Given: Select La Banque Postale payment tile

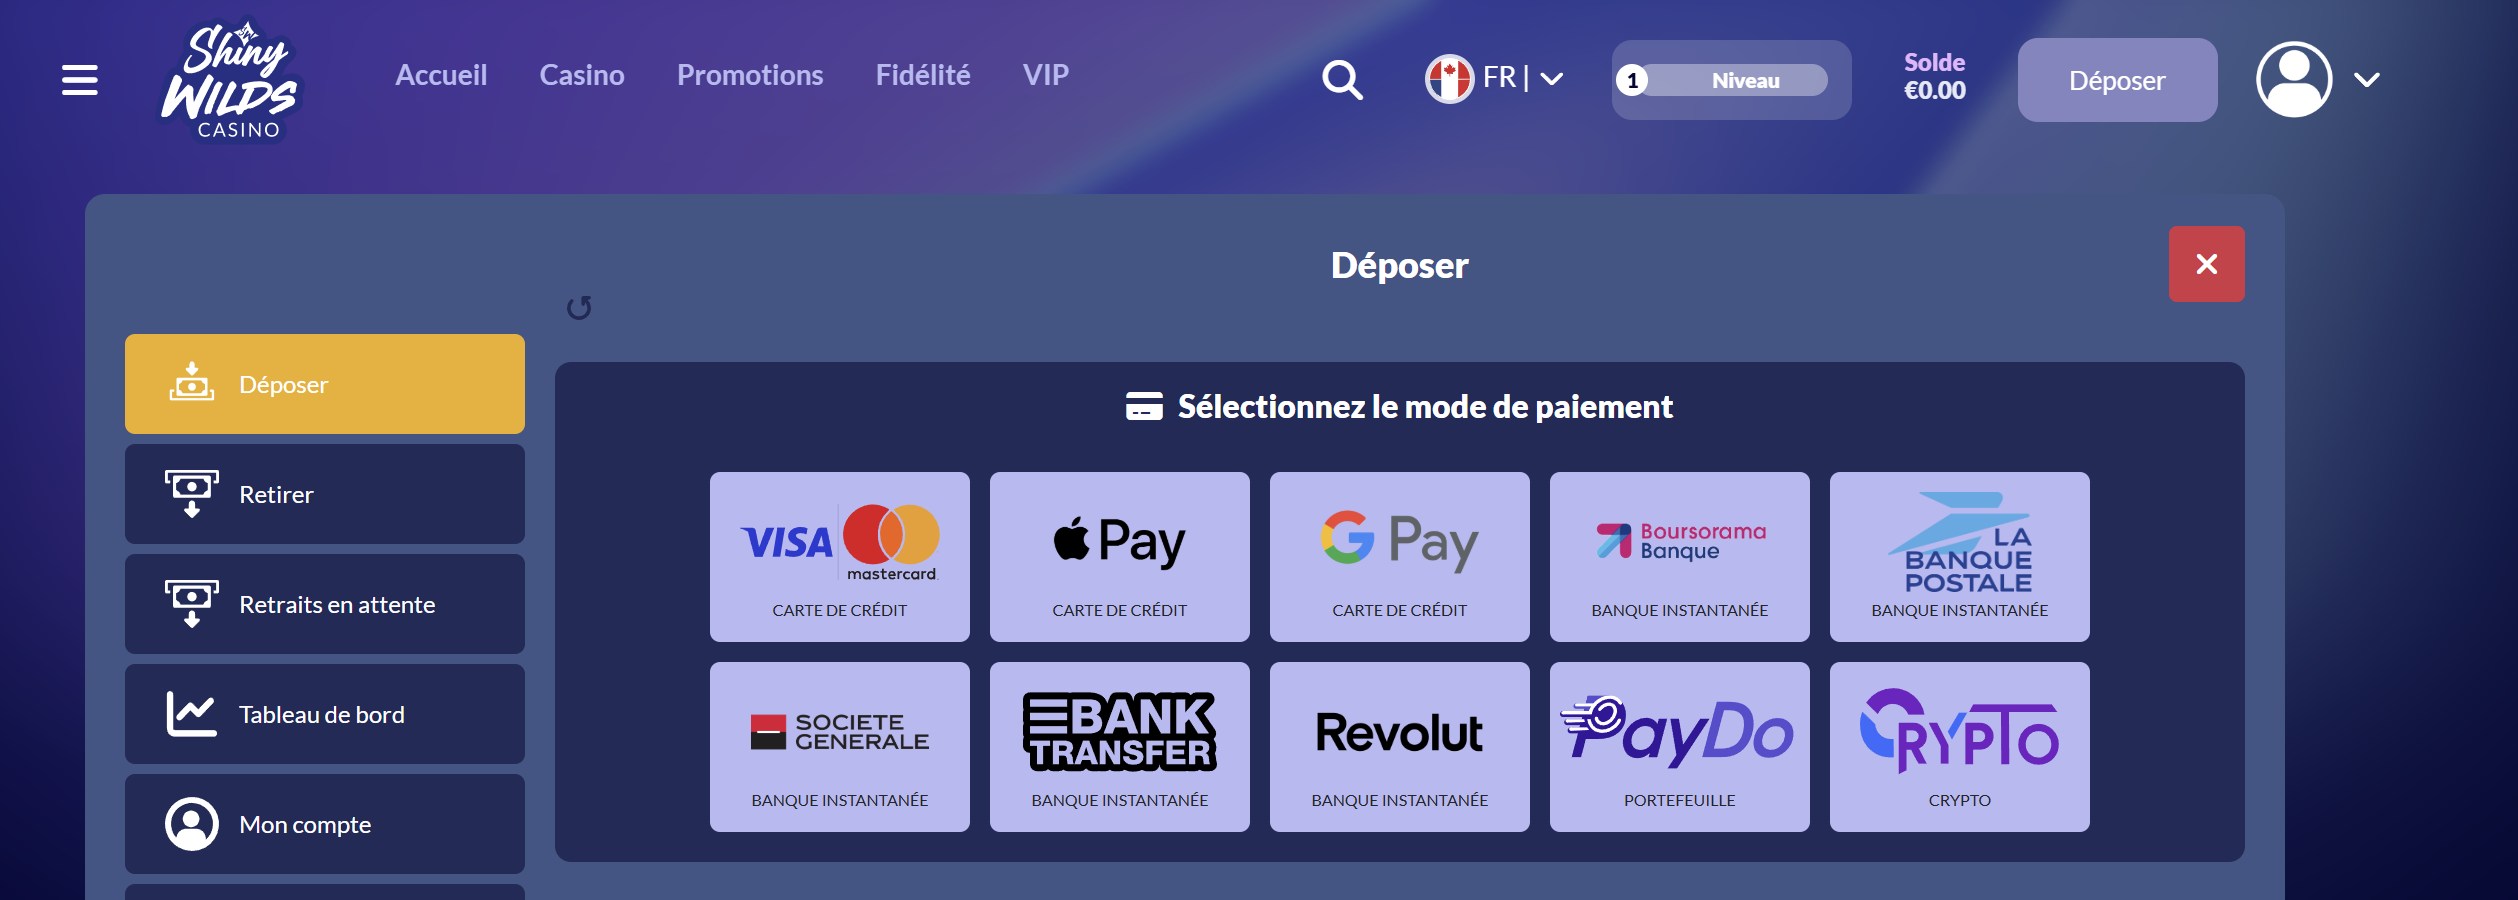Looking at the screenshot, I should [1960, 557].
